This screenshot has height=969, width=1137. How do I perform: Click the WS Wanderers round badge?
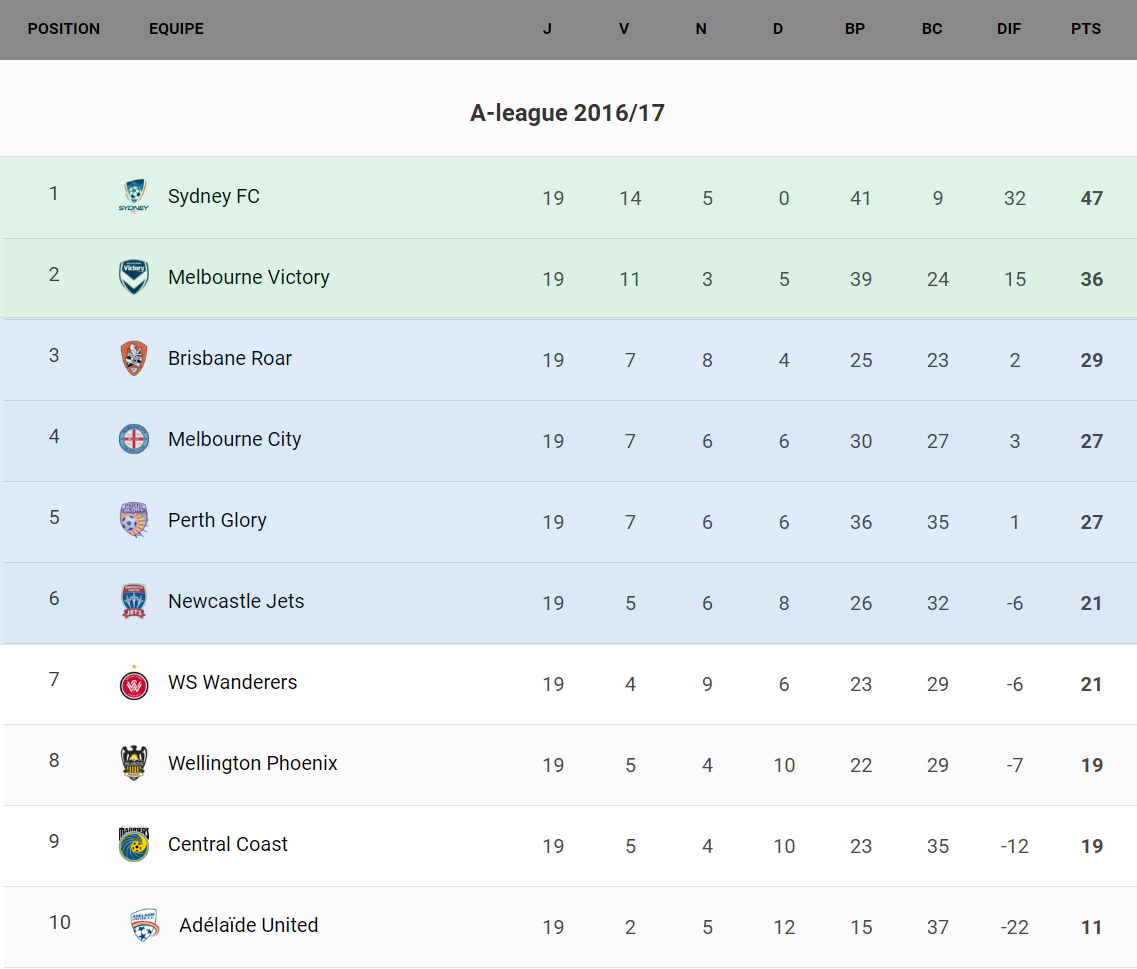pyautogui.click(x=134, y=683)
